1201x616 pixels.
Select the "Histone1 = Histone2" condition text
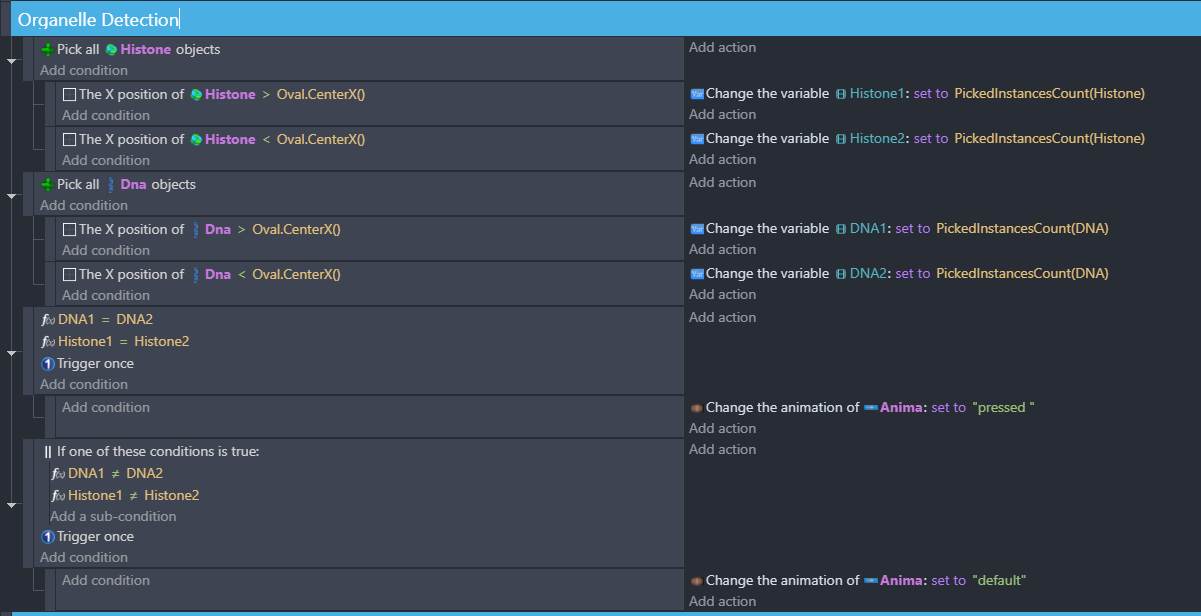click(x=124, y=341)
